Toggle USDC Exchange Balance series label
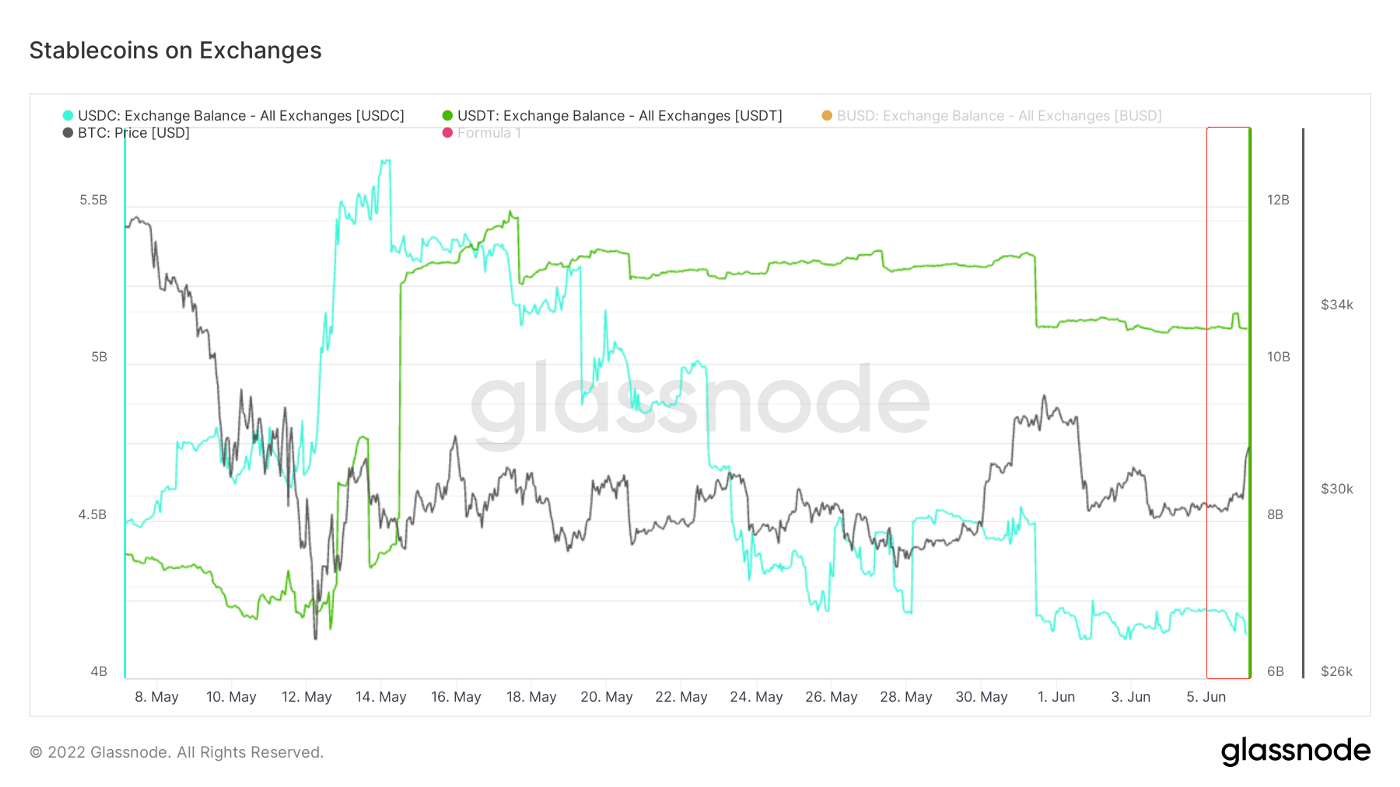Screen dimensions: 1400x787 click(241, 116)
